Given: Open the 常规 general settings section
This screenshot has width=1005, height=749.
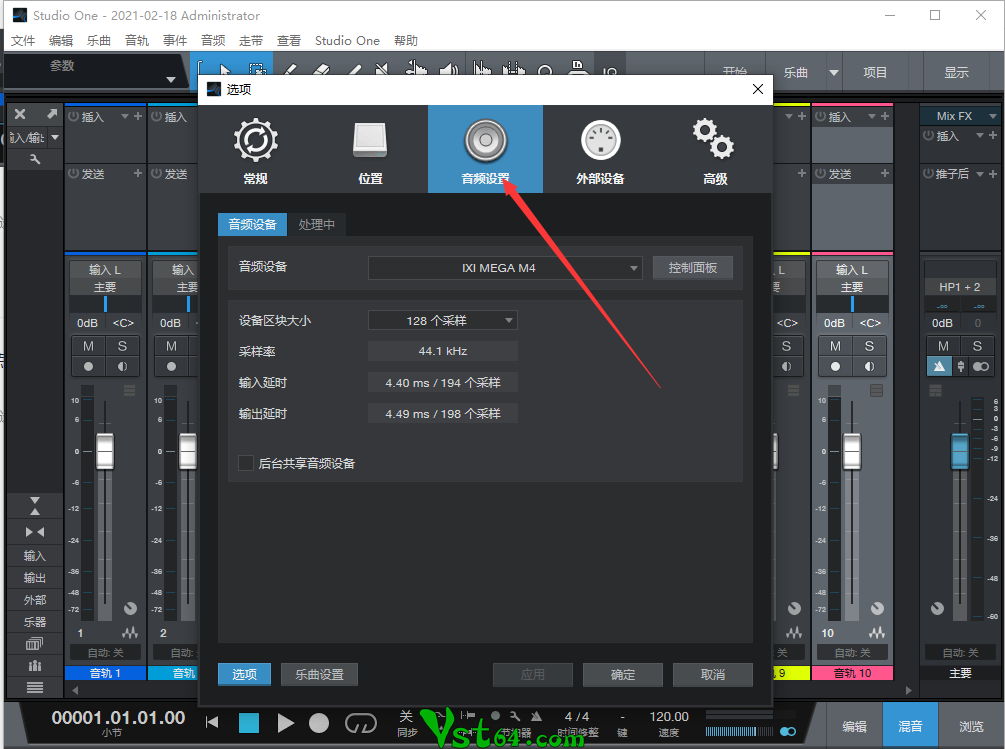Looking at the screenshot, I should pos(255,151).
